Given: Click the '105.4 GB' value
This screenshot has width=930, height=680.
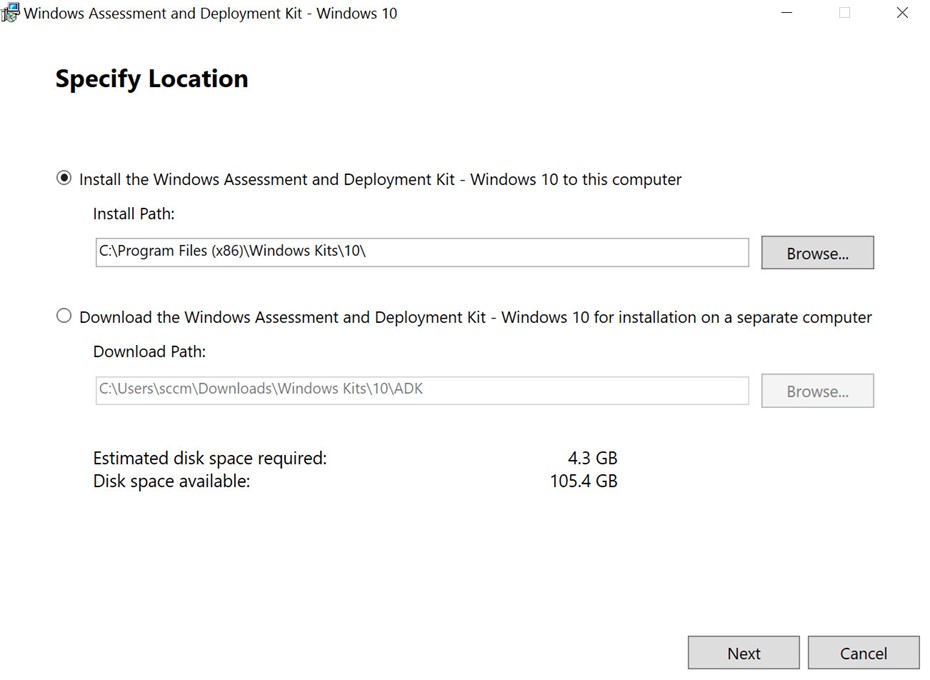Looking at the screenshot, I should [x=584, y=481].
